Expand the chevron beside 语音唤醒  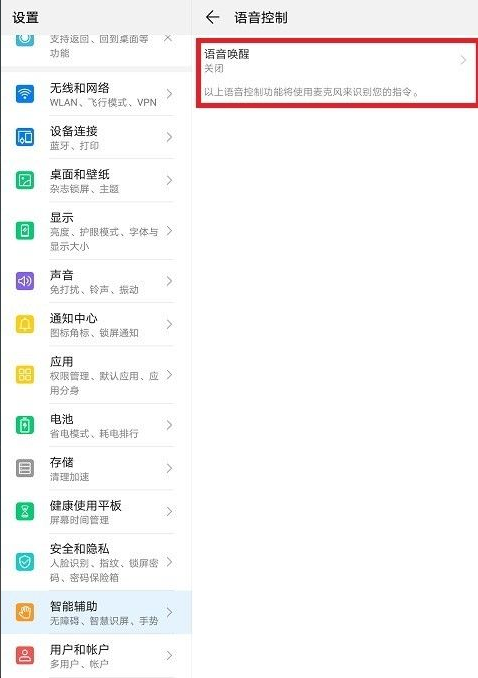tap(463, 60)
